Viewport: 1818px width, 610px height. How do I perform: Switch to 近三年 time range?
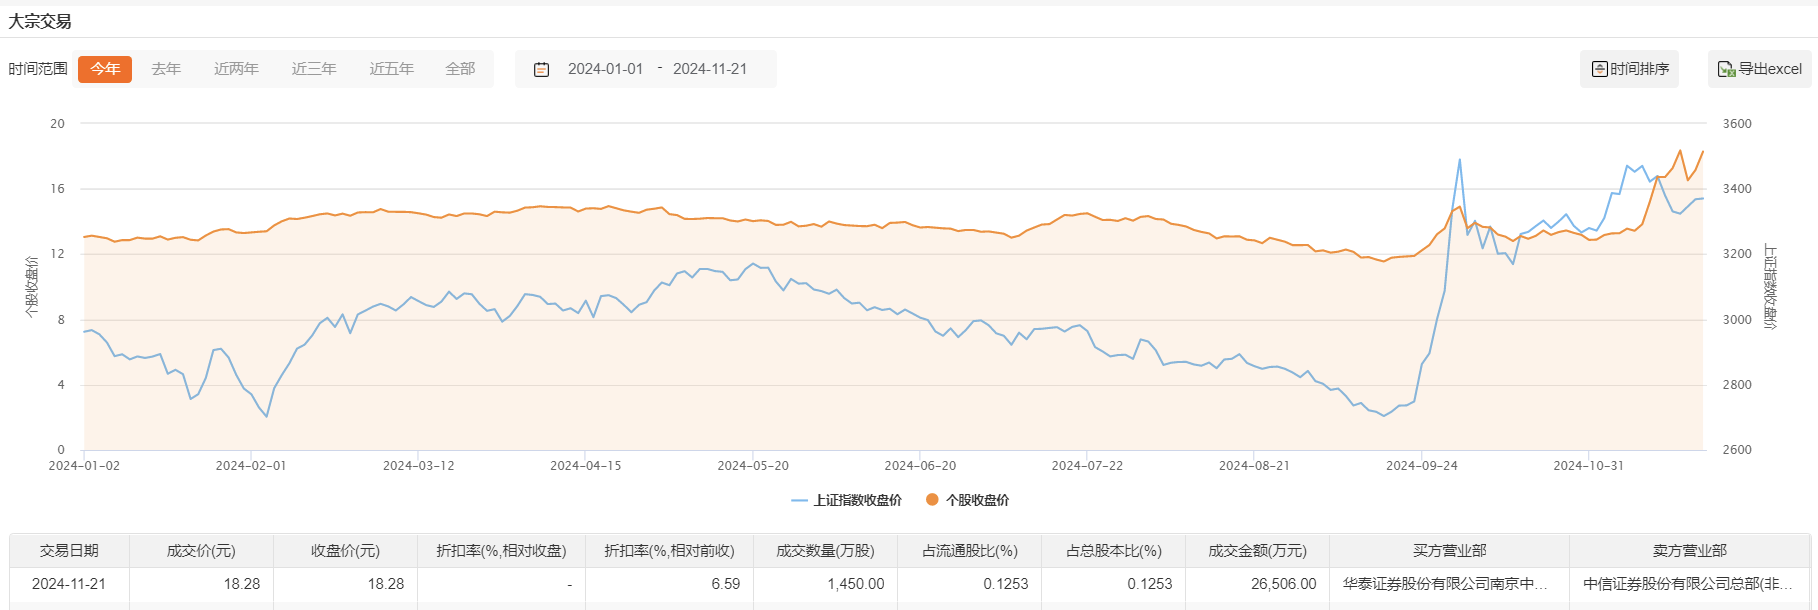(x=314, y=69)
